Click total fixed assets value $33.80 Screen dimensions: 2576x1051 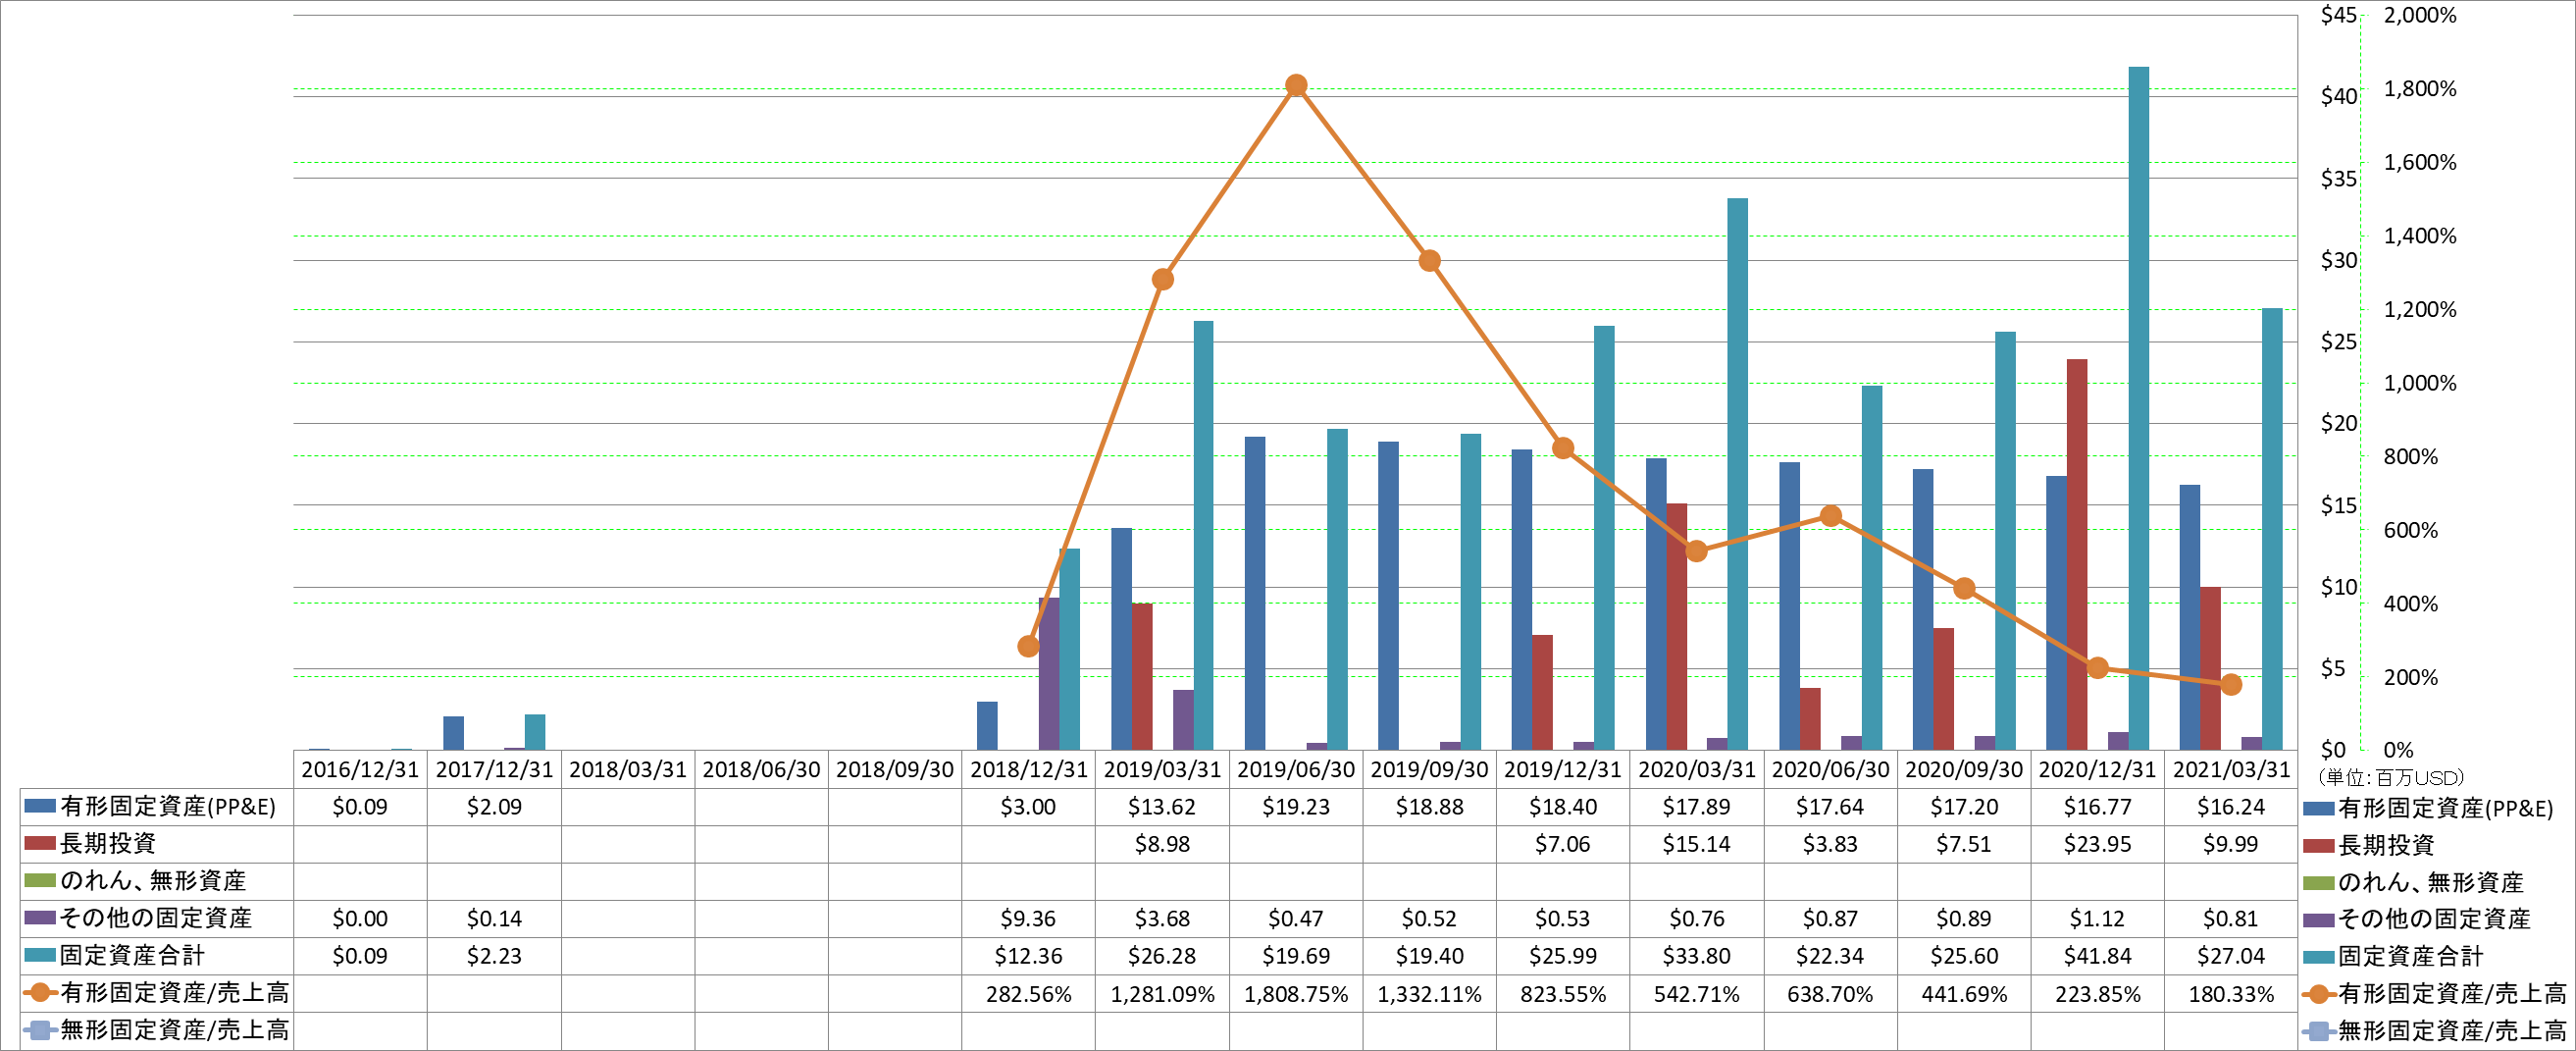pyautogui.click(x=1697, y=956)
